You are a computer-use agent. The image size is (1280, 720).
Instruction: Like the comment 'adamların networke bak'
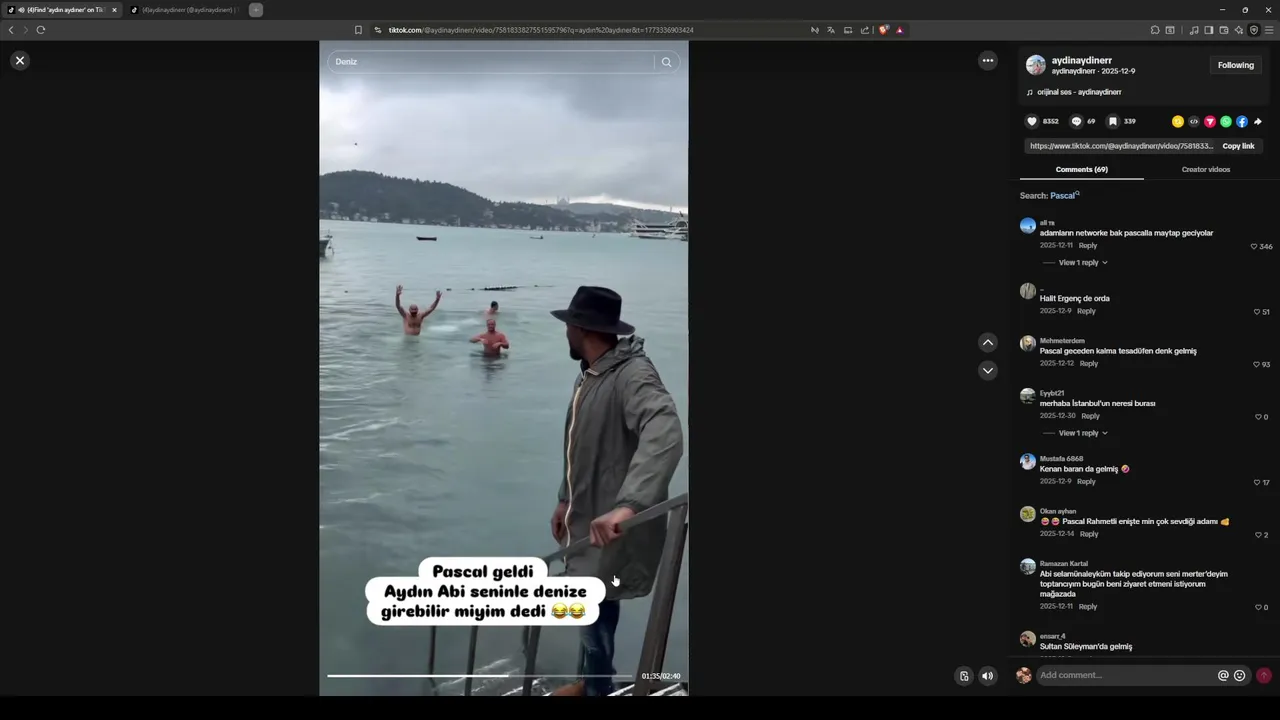click(x=1254, y=246)
